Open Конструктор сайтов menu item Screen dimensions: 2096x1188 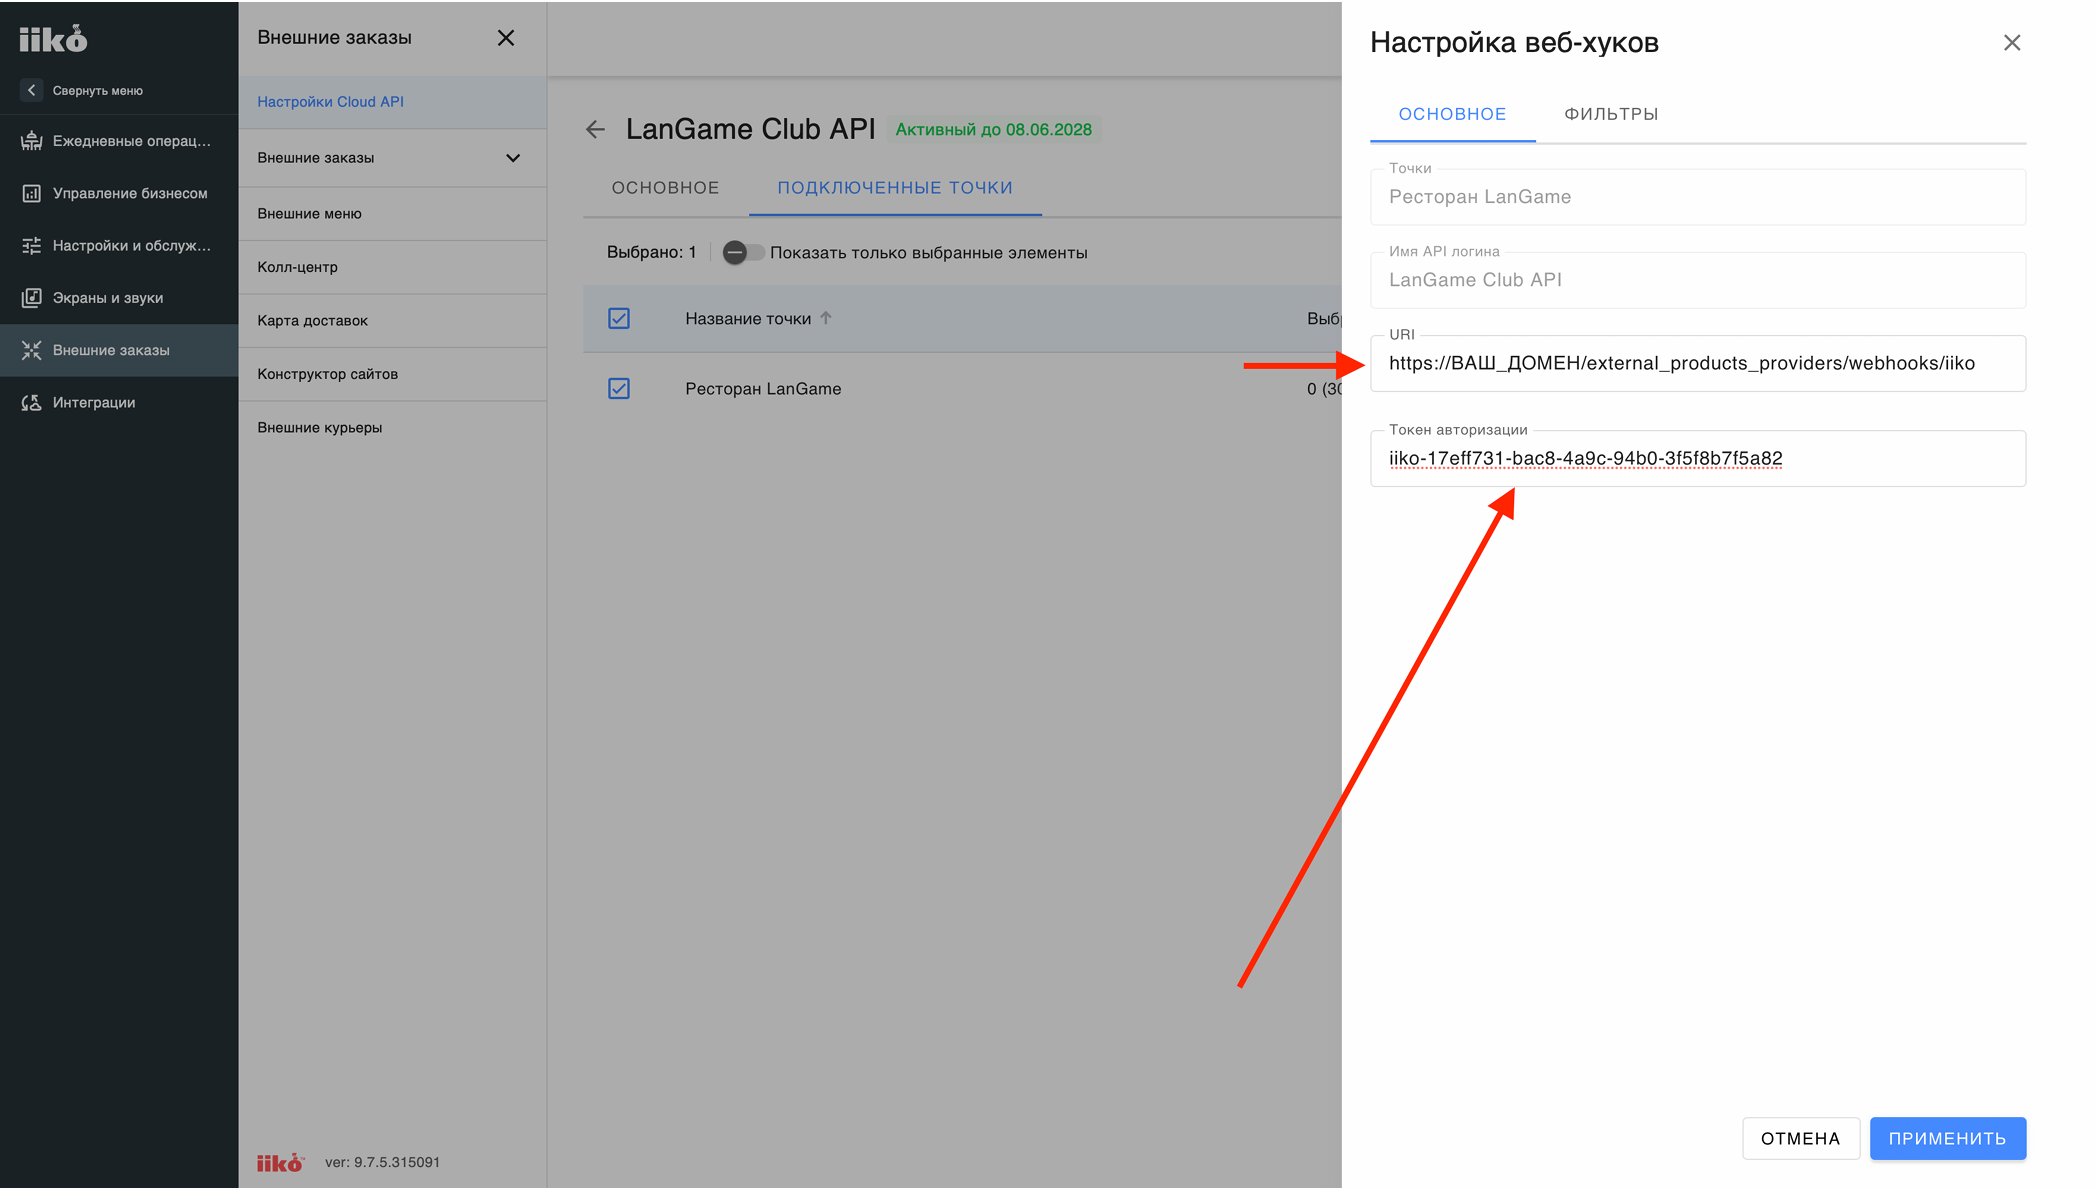click(x=328, y=374)
